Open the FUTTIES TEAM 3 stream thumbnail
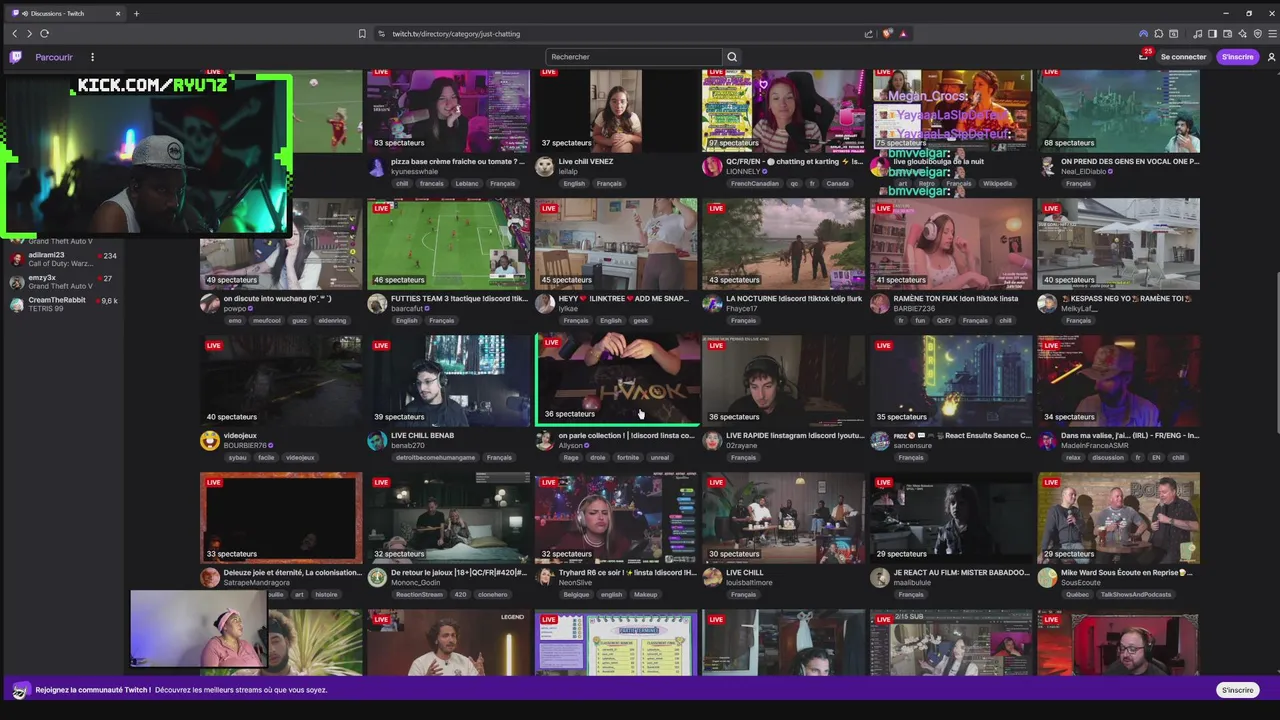1280x720 pixels. coord(448,244)
